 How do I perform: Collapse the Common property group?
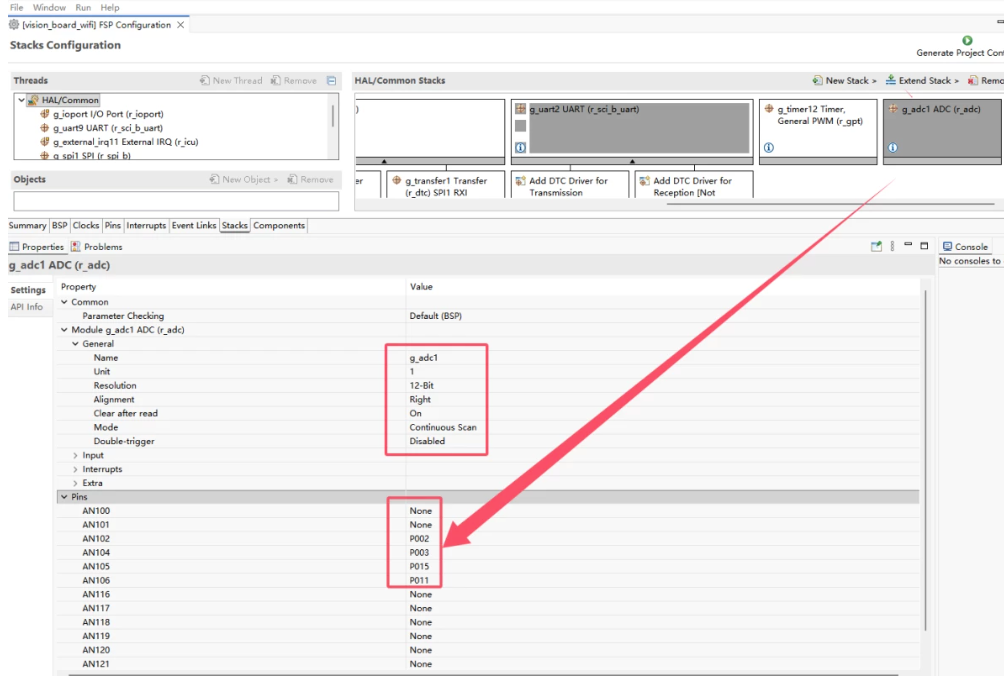pyautogui.click(x=64, y=302)
